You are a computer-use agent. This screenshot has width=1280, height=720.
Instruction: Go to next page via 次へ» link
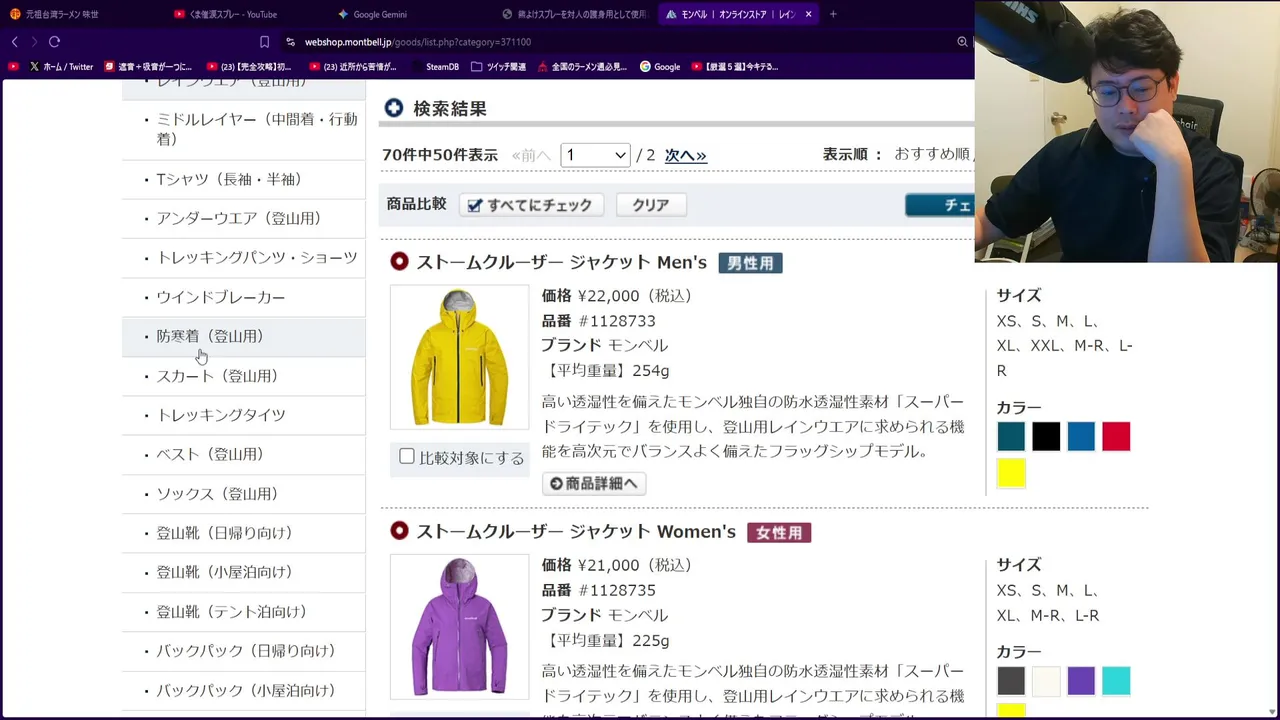click(x=686, y=155)
